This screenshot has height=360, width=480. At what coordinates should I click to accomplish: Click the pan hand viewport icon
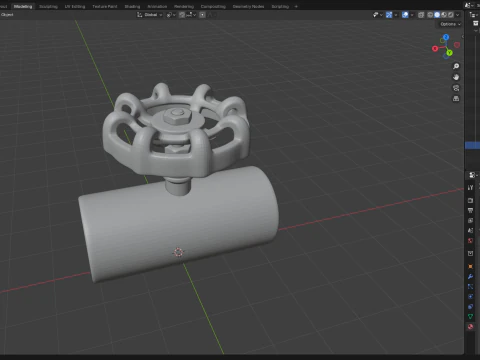456,77
